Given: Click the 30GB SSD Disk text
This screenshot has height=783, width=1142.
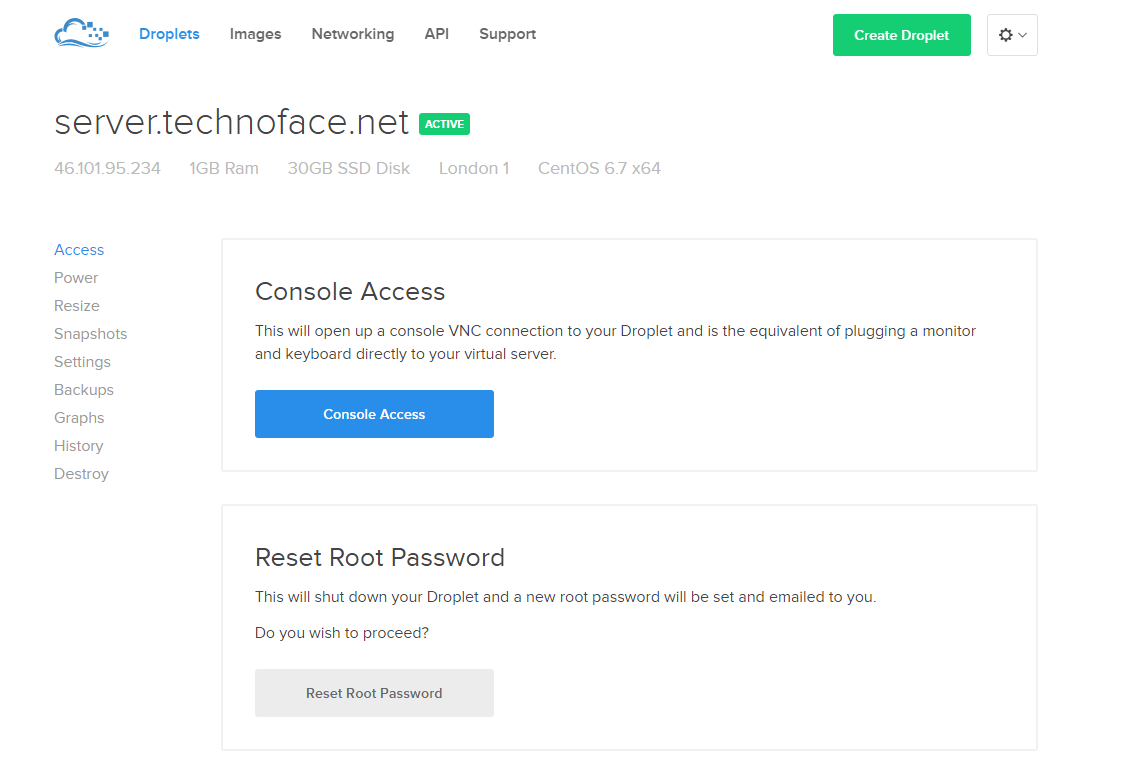Looking at the screenshot, I should click(349, 168).
